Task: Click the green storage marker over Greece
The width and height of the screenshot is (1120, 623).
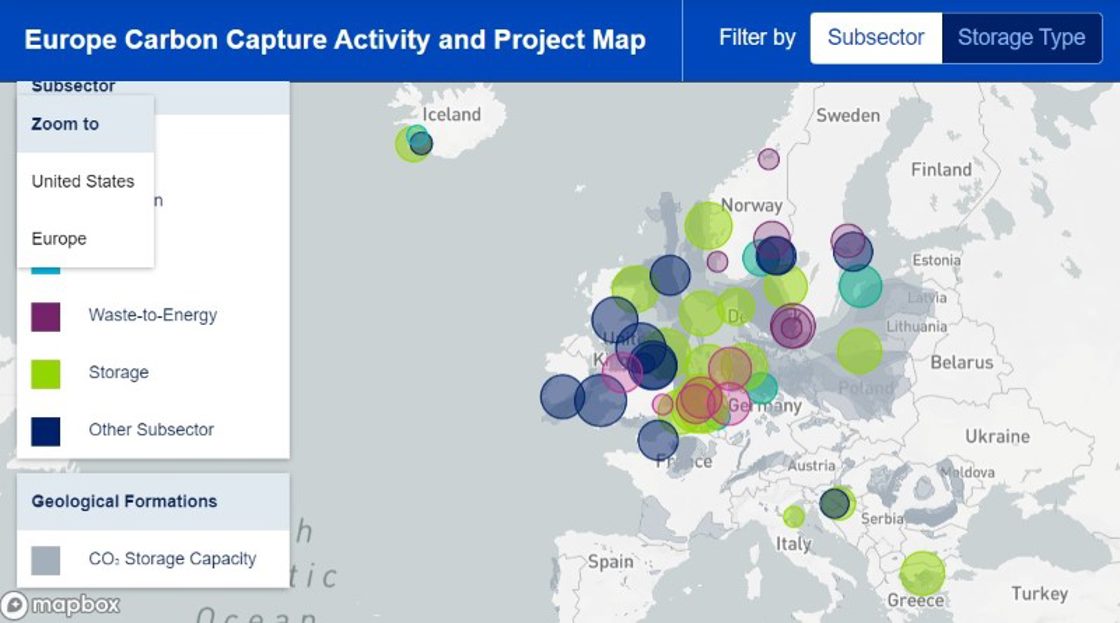Action: (x=921, y=573)
